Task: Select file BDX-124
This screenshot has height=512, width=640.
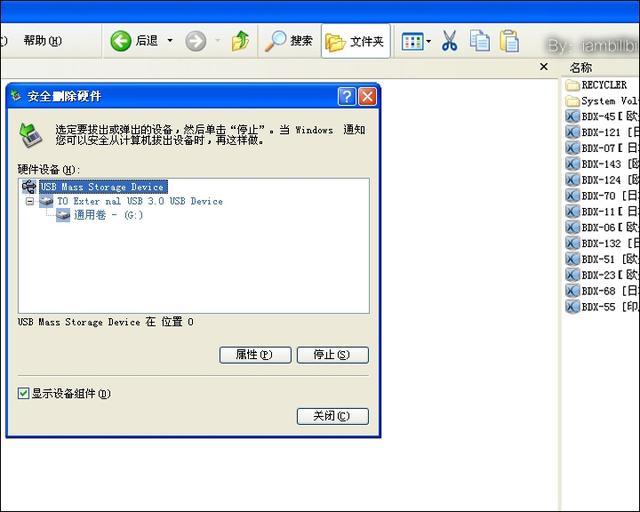Action: [602, 180]
